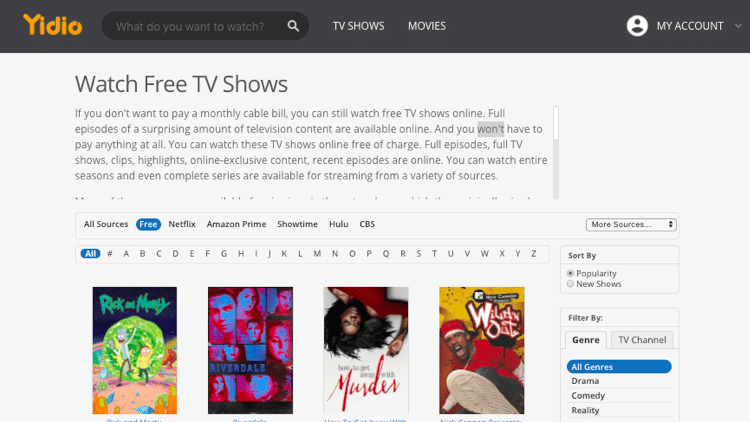Toggle the Free source filter

pos(149,224)
